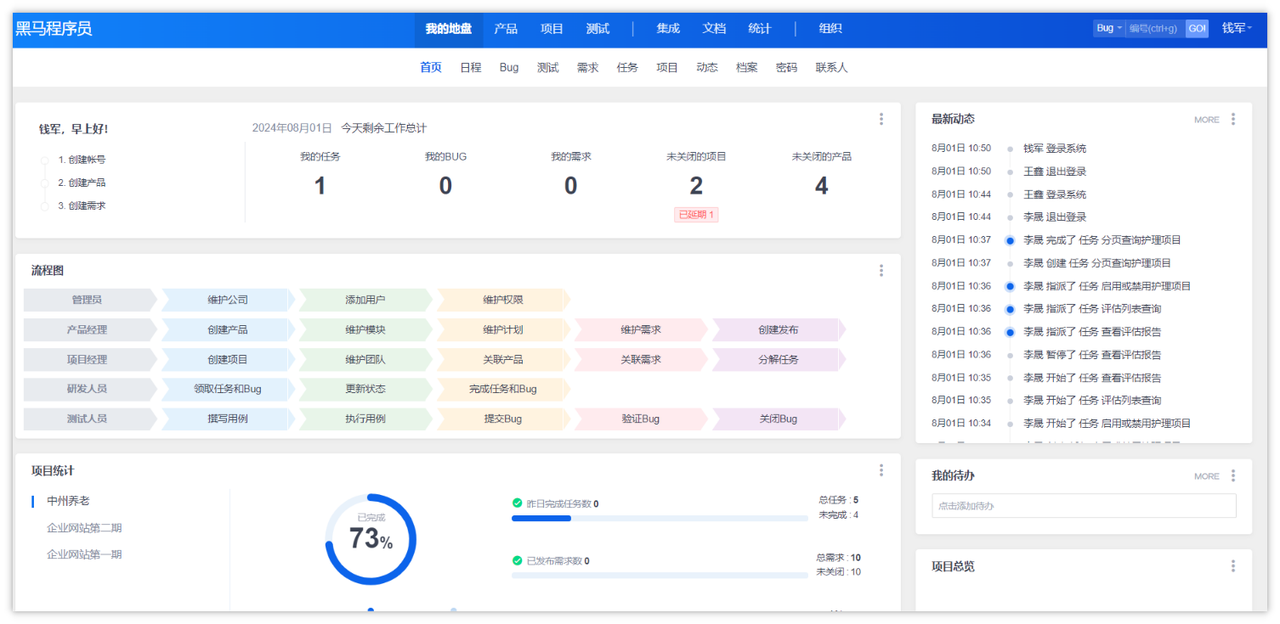Switch to the 档案 sub-tab
Image resolution: width=1280 pixels, height=624 pixels.
[x=747, y=68]
